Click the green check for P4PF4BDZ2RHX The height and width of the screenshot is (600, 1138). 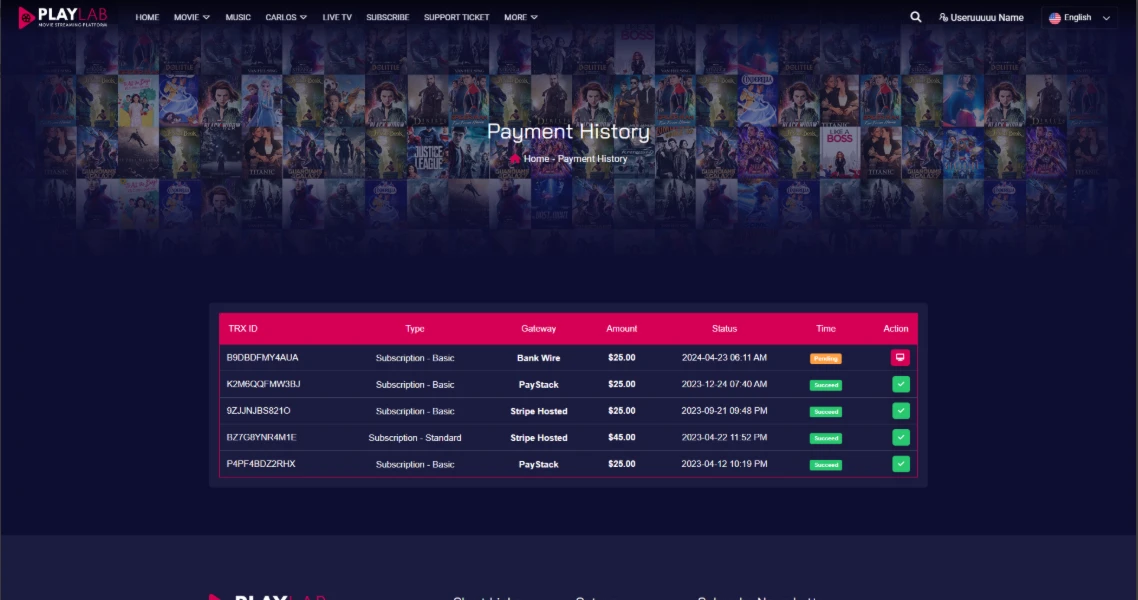click(901, 464)
